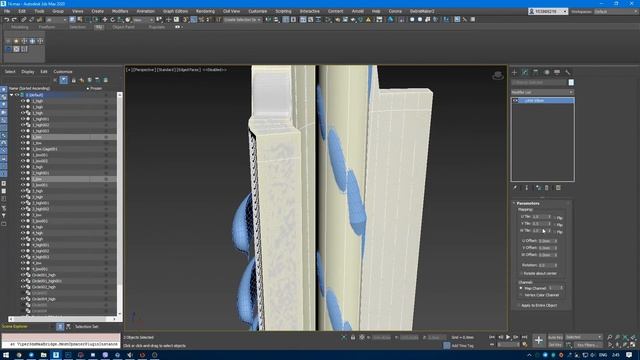Activate the Select and Move tool
This screenshot has width=640, height=360.
click(x=104, y=20)
